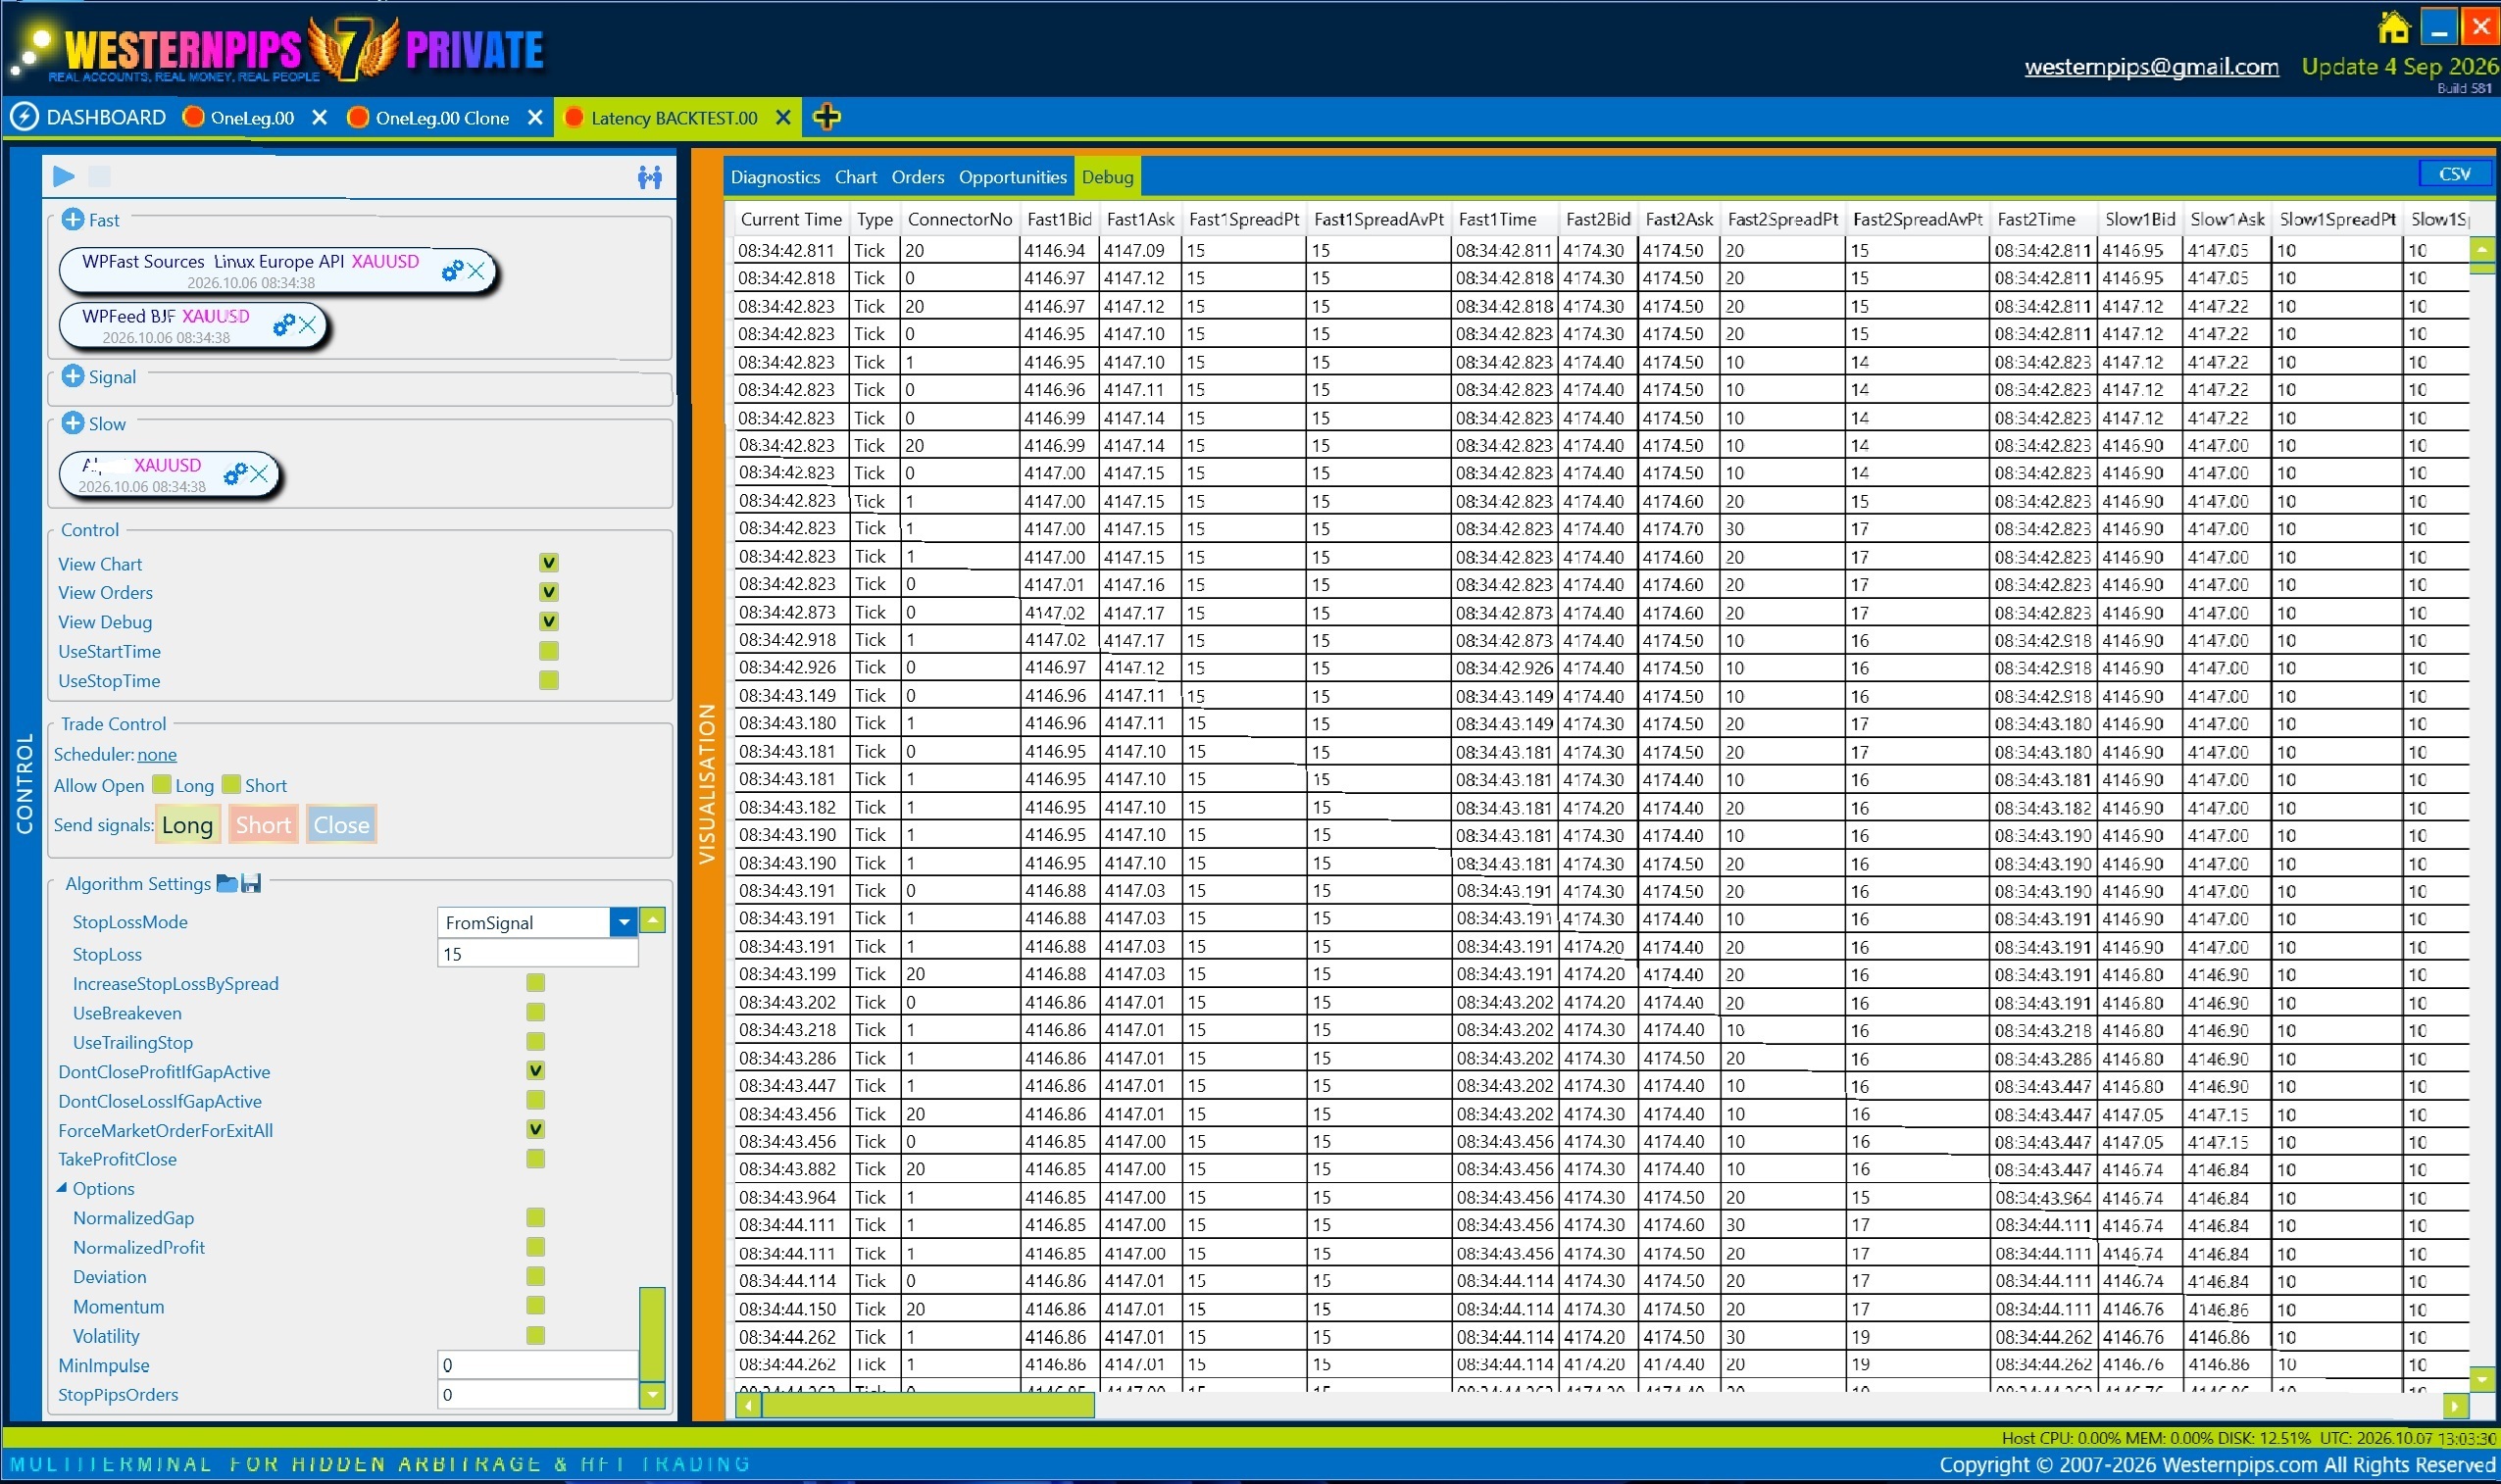Open the StopLossMode FromSignal dropdown

pyautogui.click(x=623, y=922)
